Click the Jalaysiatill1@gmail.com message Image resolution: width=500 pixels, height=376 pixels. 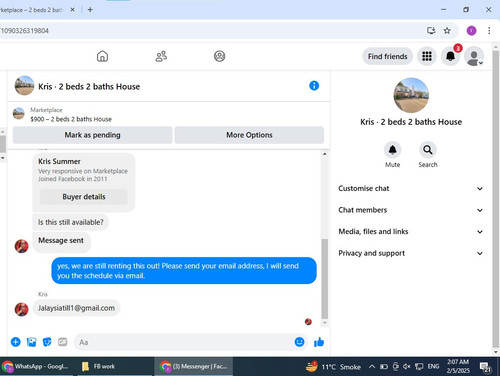[x=76, y=308]
